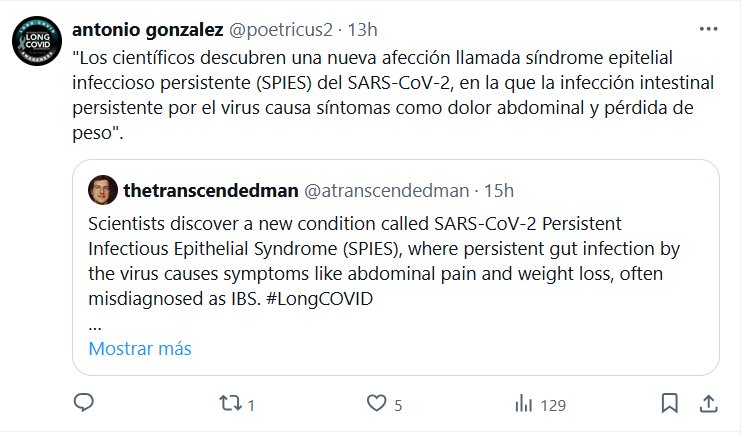The height and width of the screenshot is (436, 746).
Task: Click the repost arrows icon
Action: coord(229,404)
